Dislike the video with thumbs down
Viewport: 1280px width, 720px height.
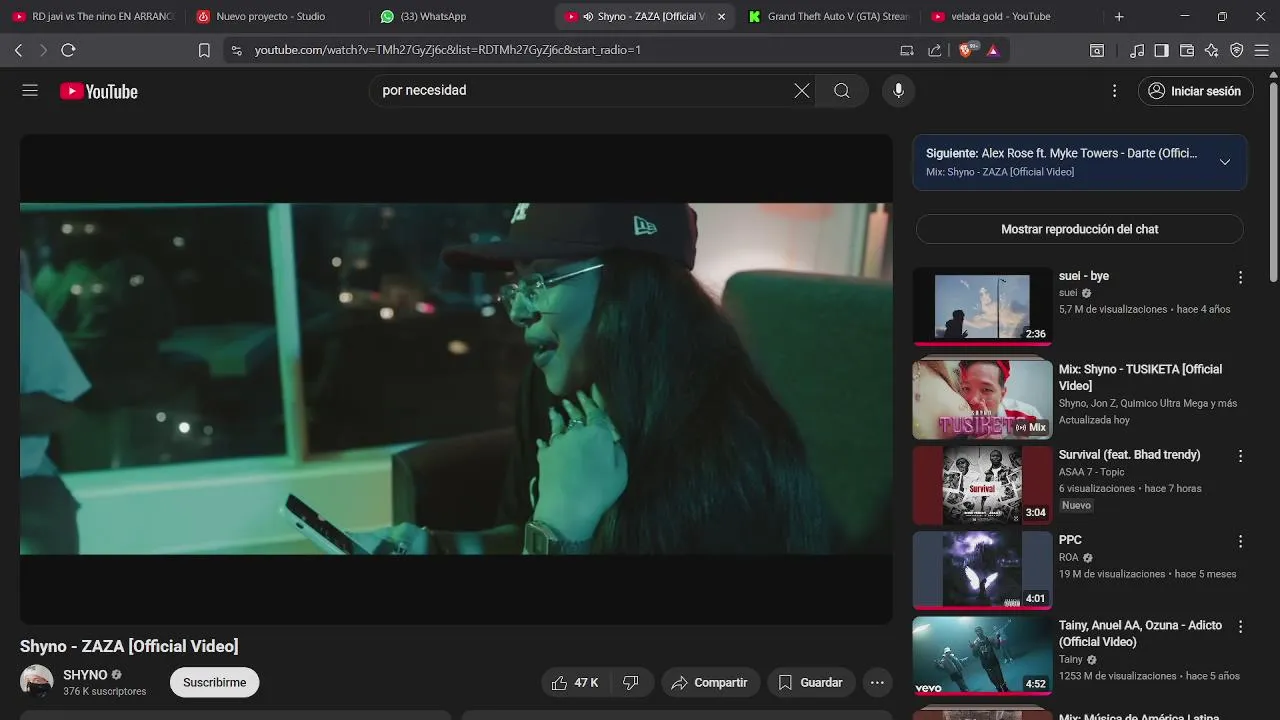(x=631, y=683)
